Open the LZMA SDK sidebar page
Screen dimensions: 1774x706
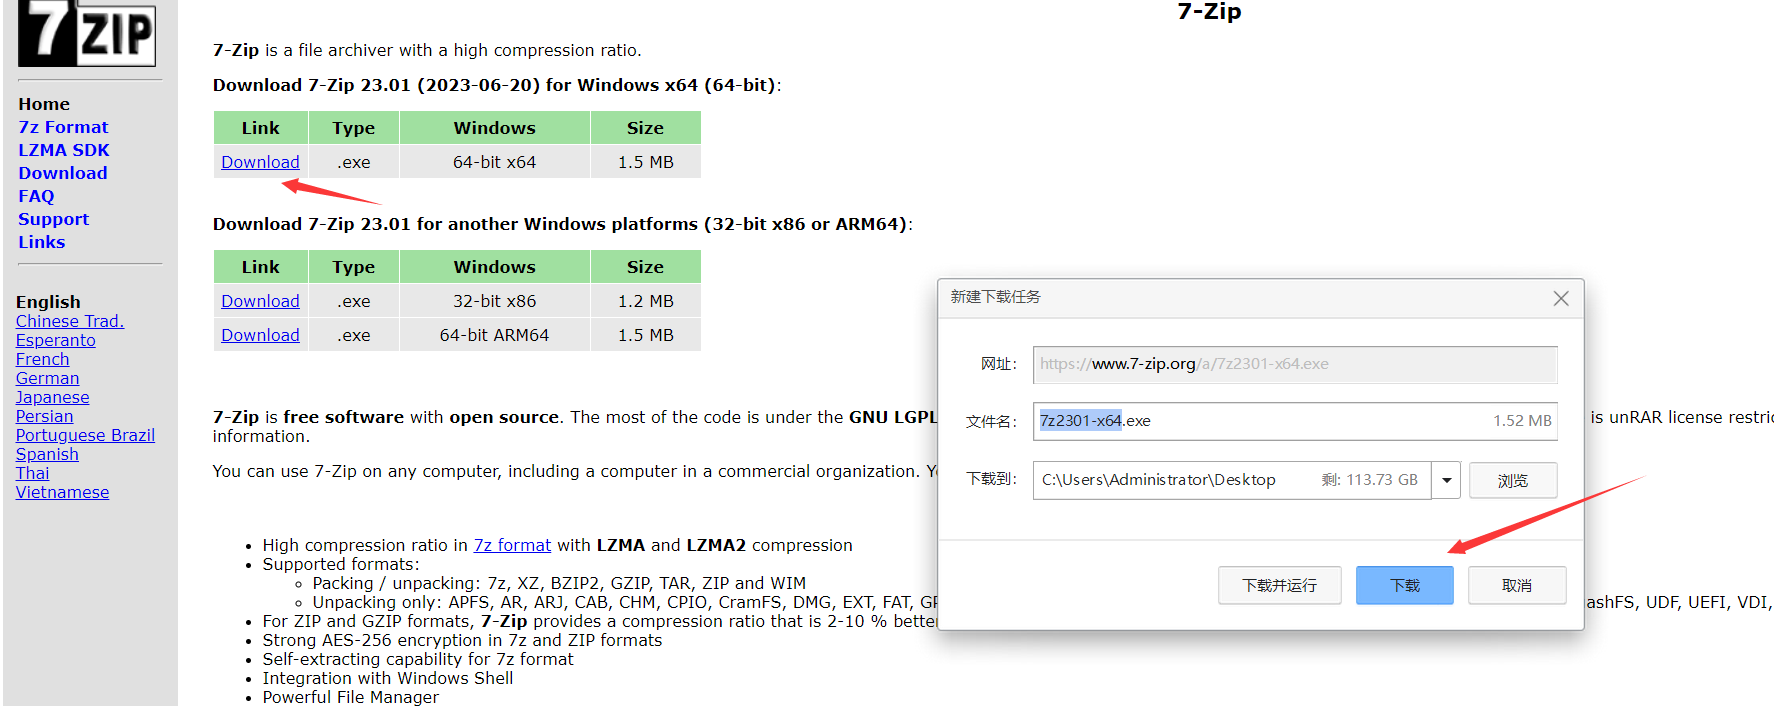pyautogui.click(x=64, y=150)
